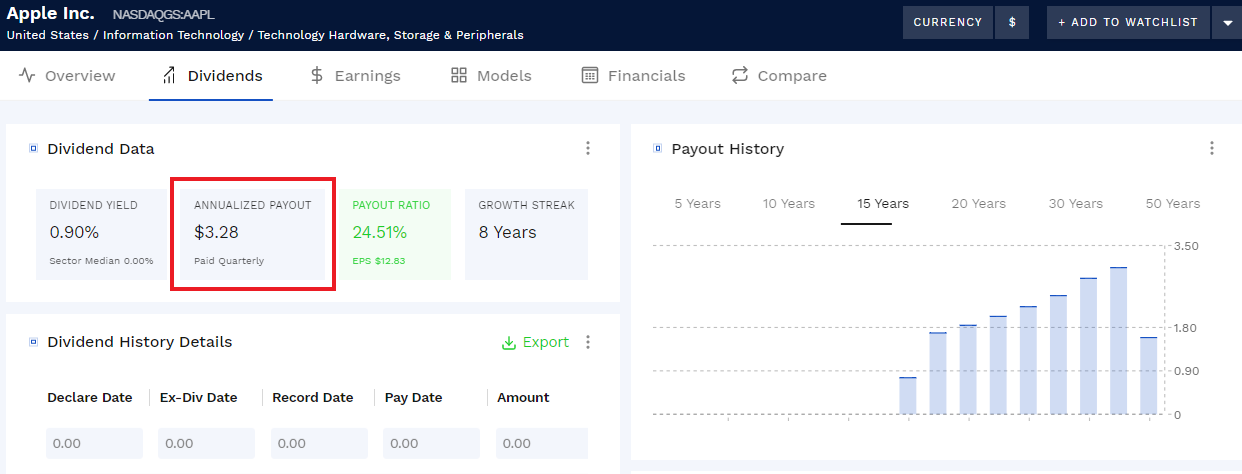Open the Financials tab
The width and height of the screenshot is (1242, 474).
coord(633,76)
